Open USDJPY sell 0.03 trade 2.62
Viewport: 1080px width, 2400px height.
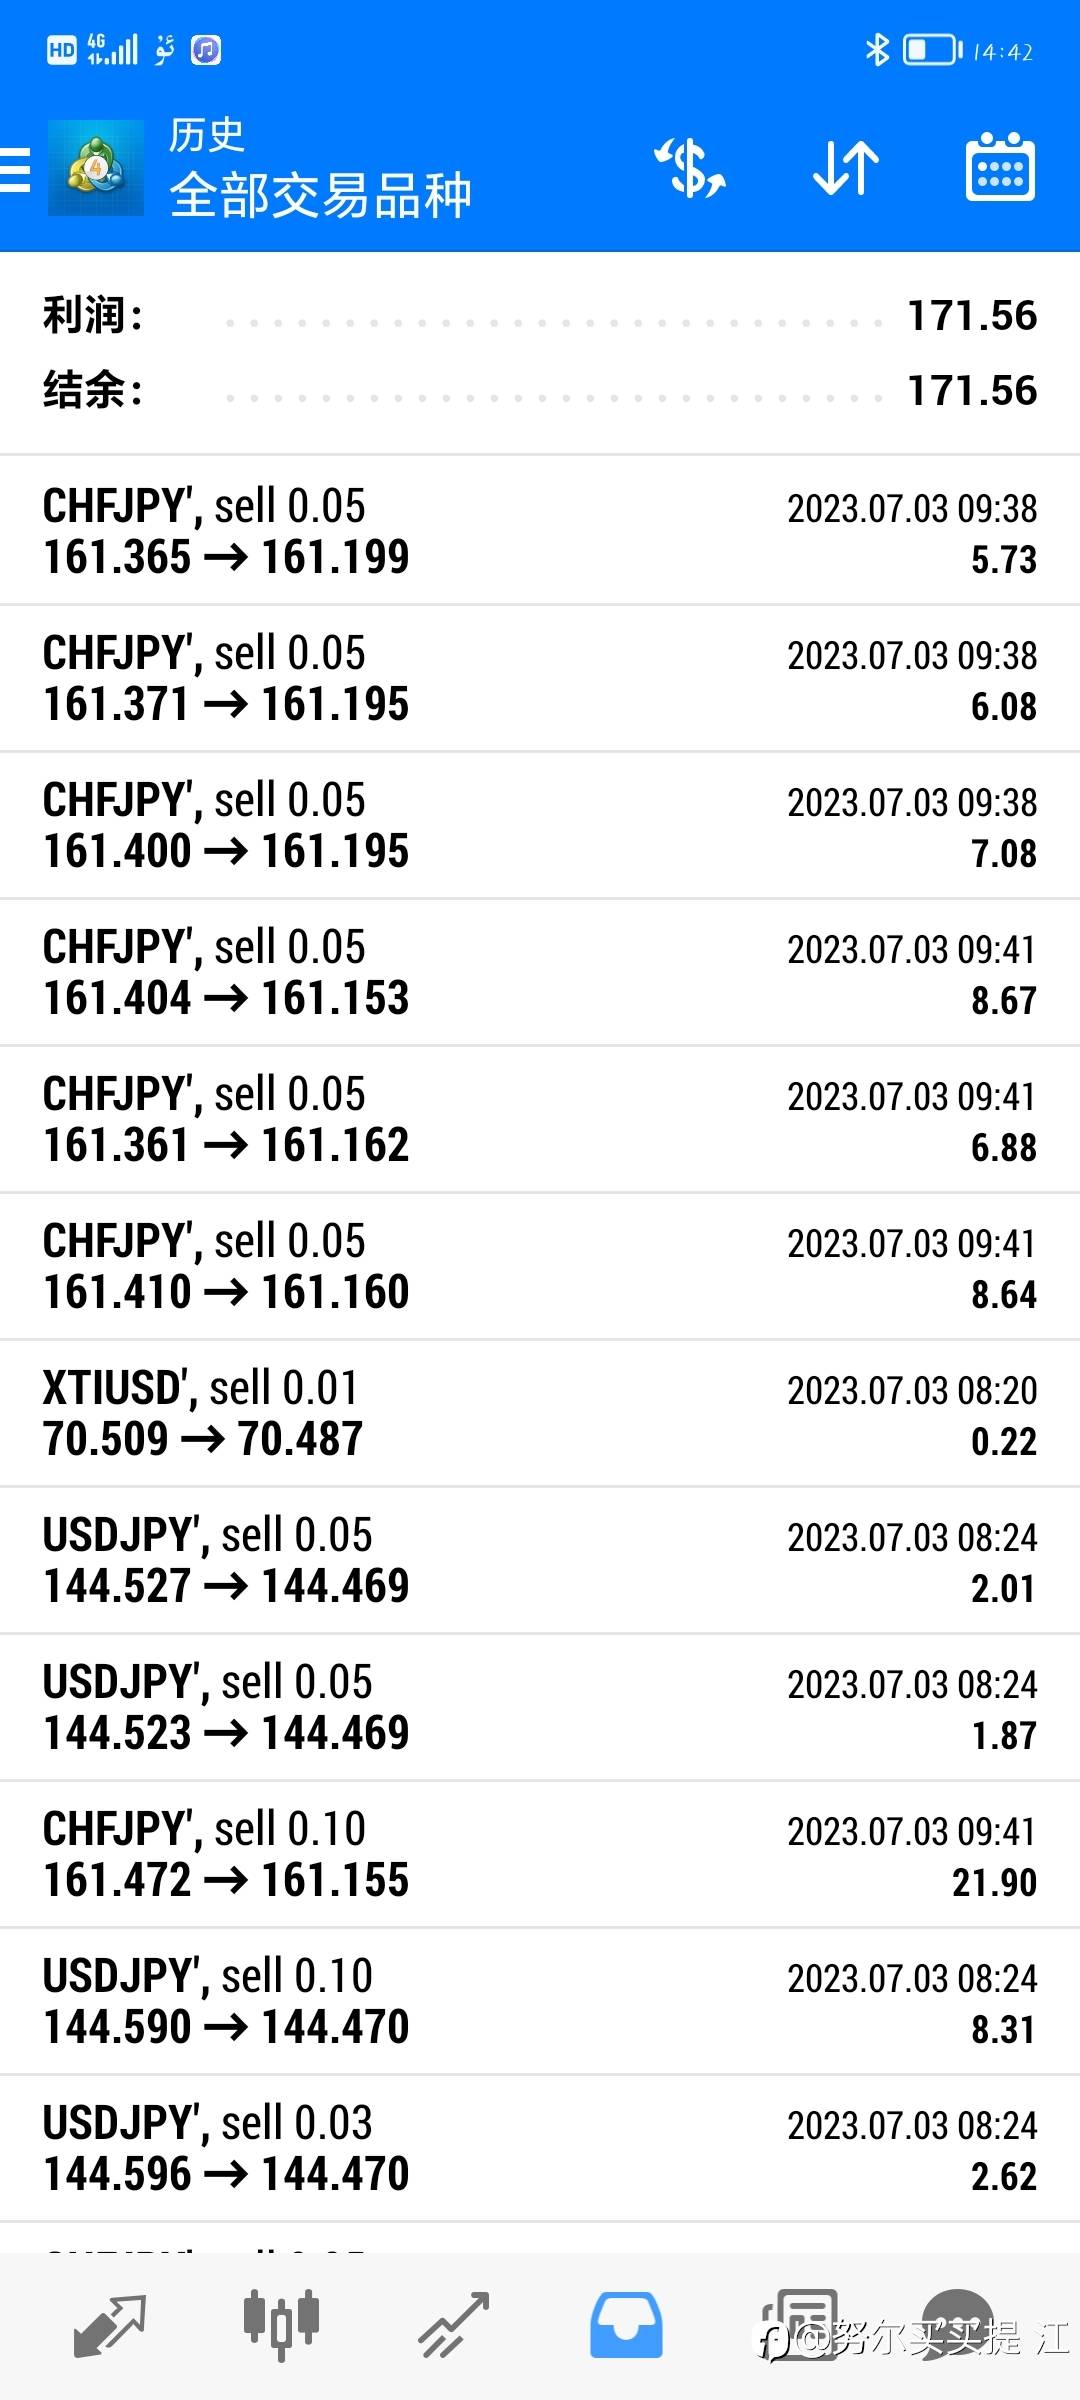(x=540, y=2148)
